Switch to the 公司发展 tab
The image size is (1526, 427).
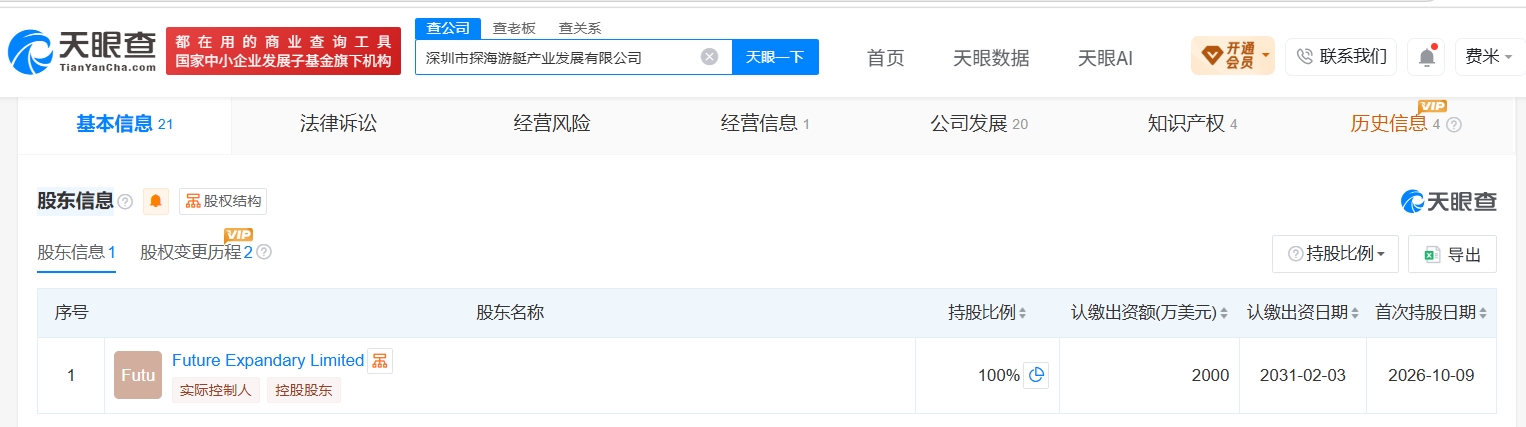click(979, 124)
